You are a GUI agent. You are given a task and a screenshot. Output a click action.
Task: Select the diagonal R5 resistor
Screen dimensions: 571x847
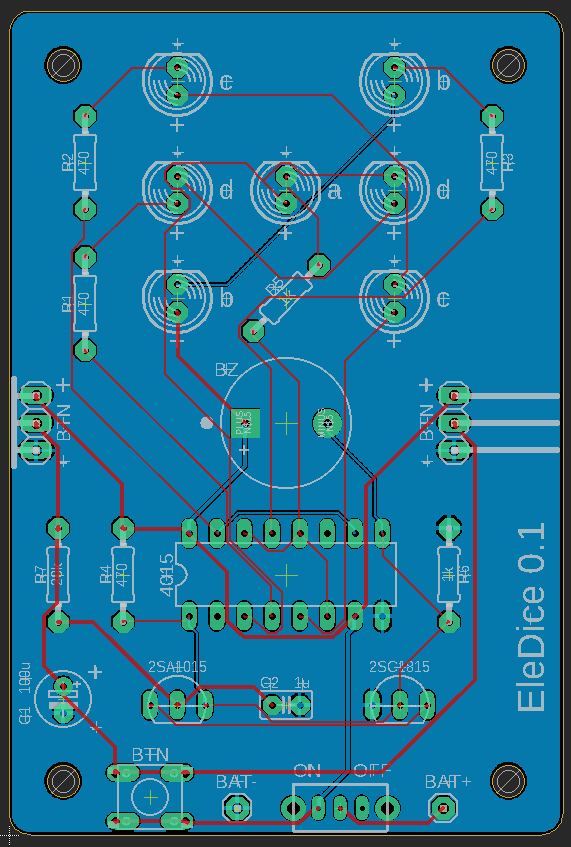click(x=285, y=298)
